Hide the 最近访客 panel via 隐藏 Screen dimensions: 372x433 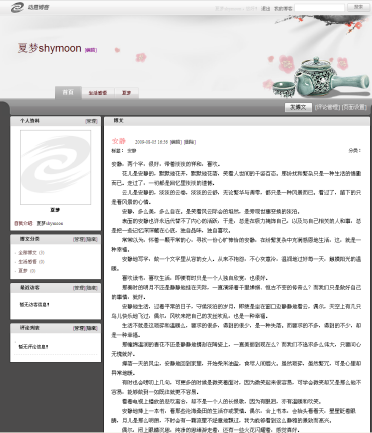92,288
